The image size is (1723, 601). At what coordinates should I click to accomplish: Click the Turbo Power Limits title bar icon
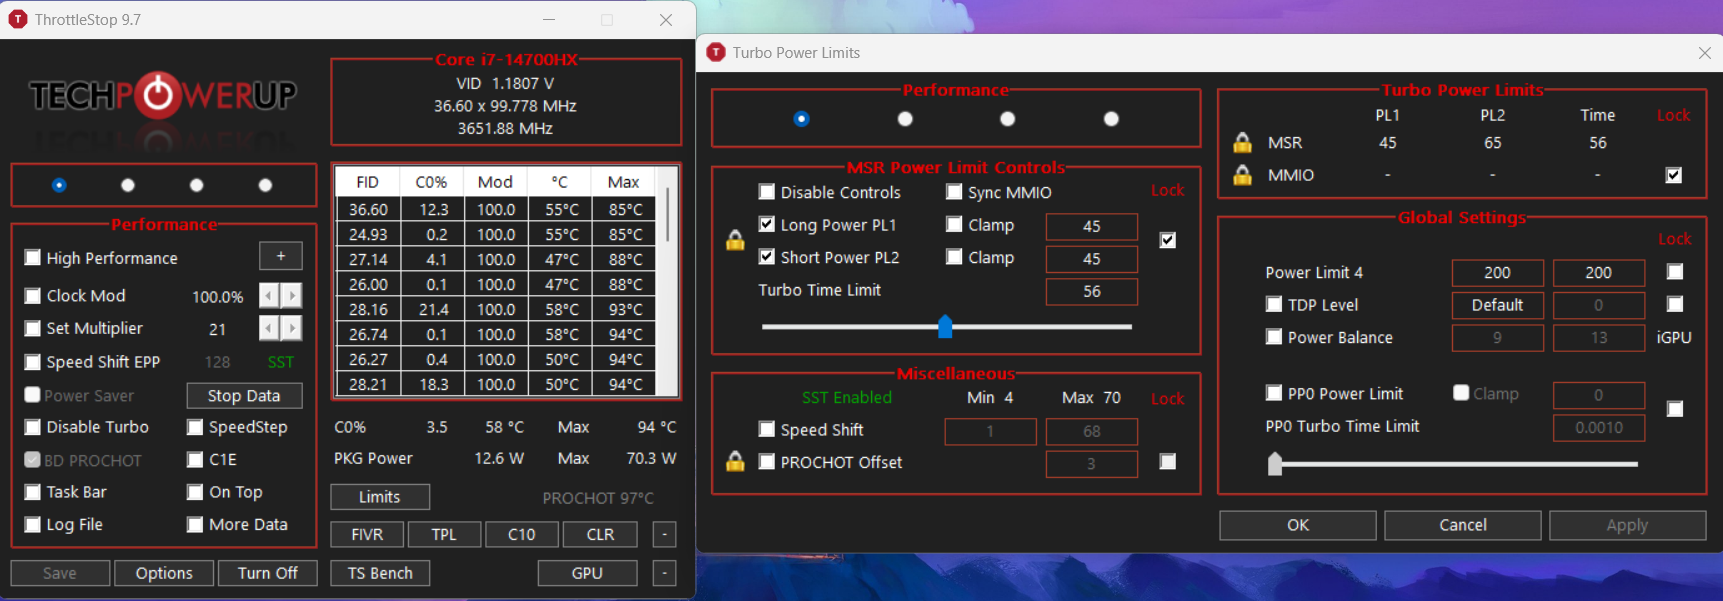716,52
